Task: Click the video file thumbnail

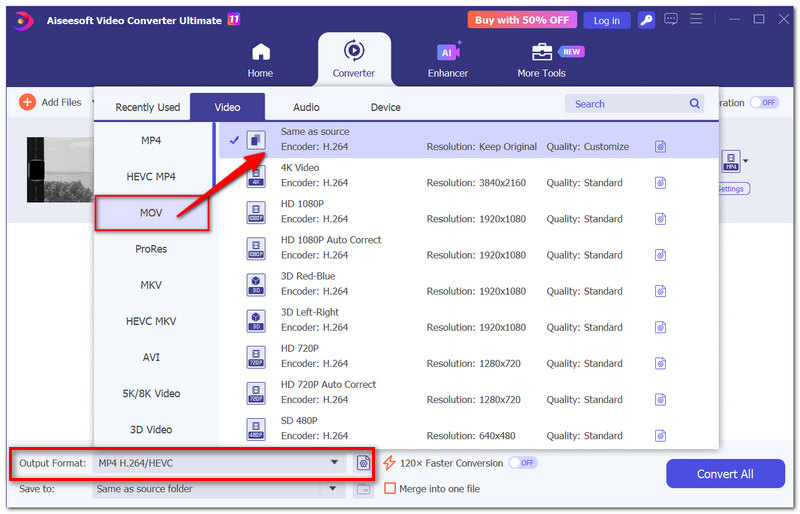Action: point(60,169)
